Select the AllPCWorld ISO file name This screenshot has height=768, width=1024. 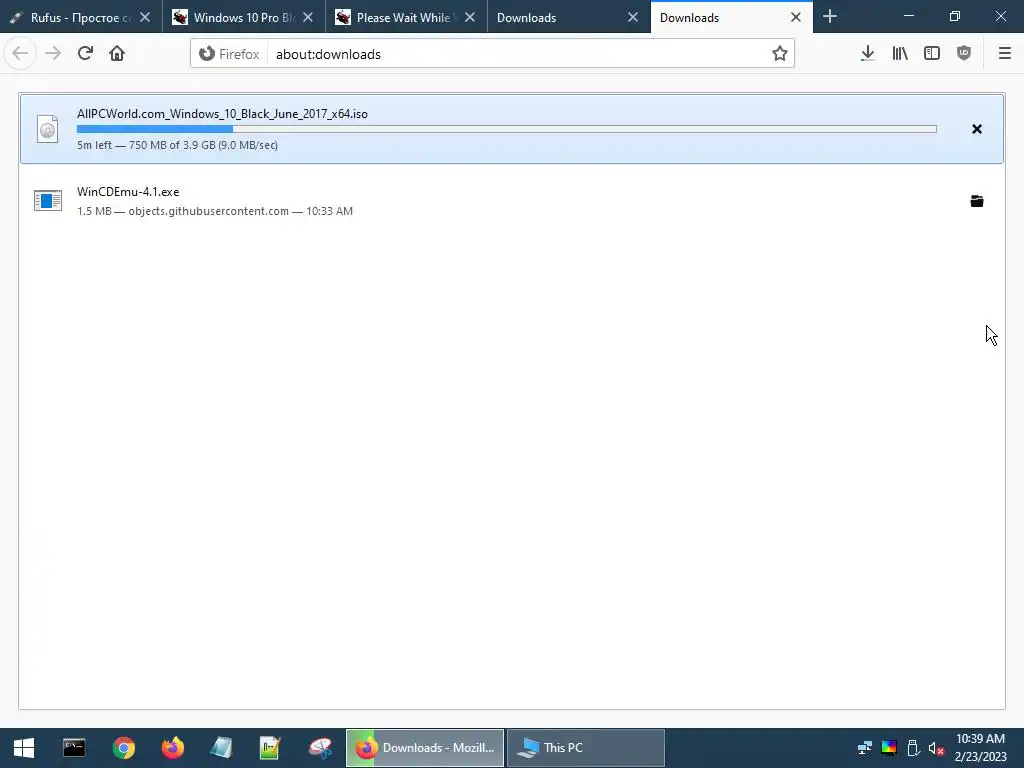[x=222, y=114]
